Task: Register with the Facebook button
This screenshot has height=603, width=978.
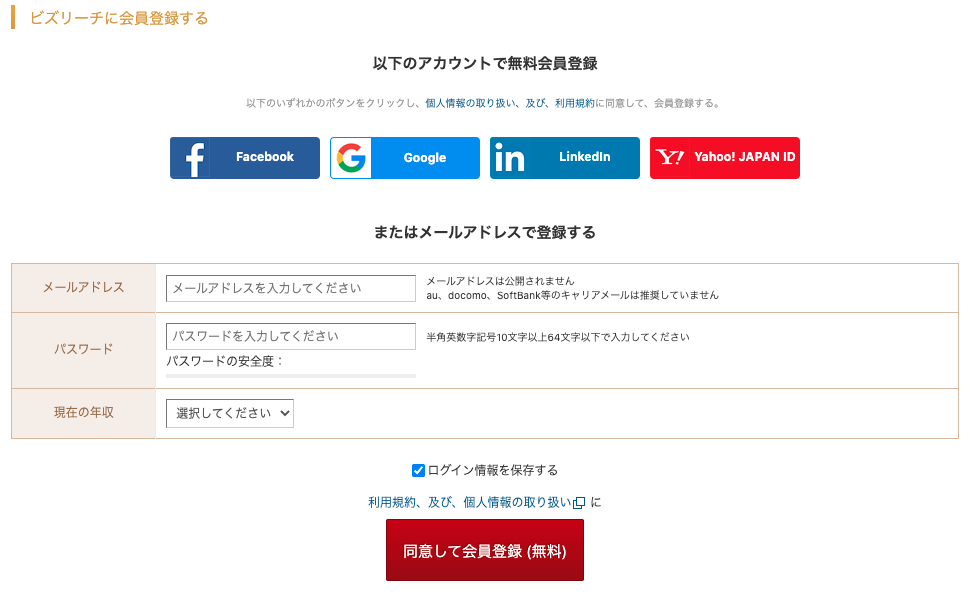Action: point(244,158)
